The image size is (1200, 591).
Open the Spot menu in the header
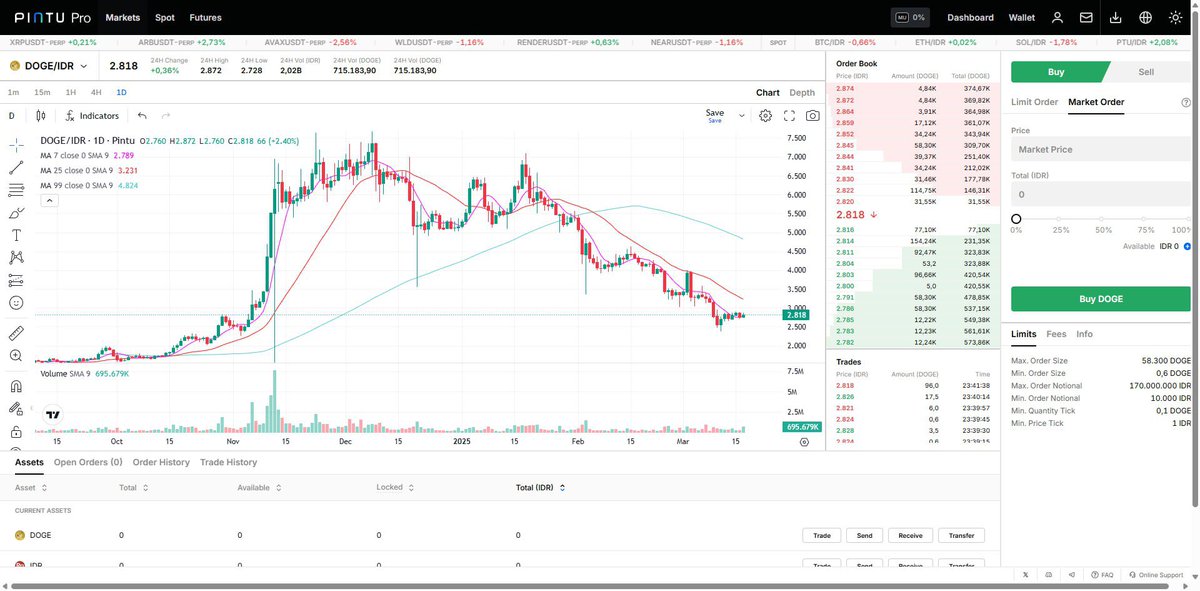pyautogui.click(x=165, y=17)
